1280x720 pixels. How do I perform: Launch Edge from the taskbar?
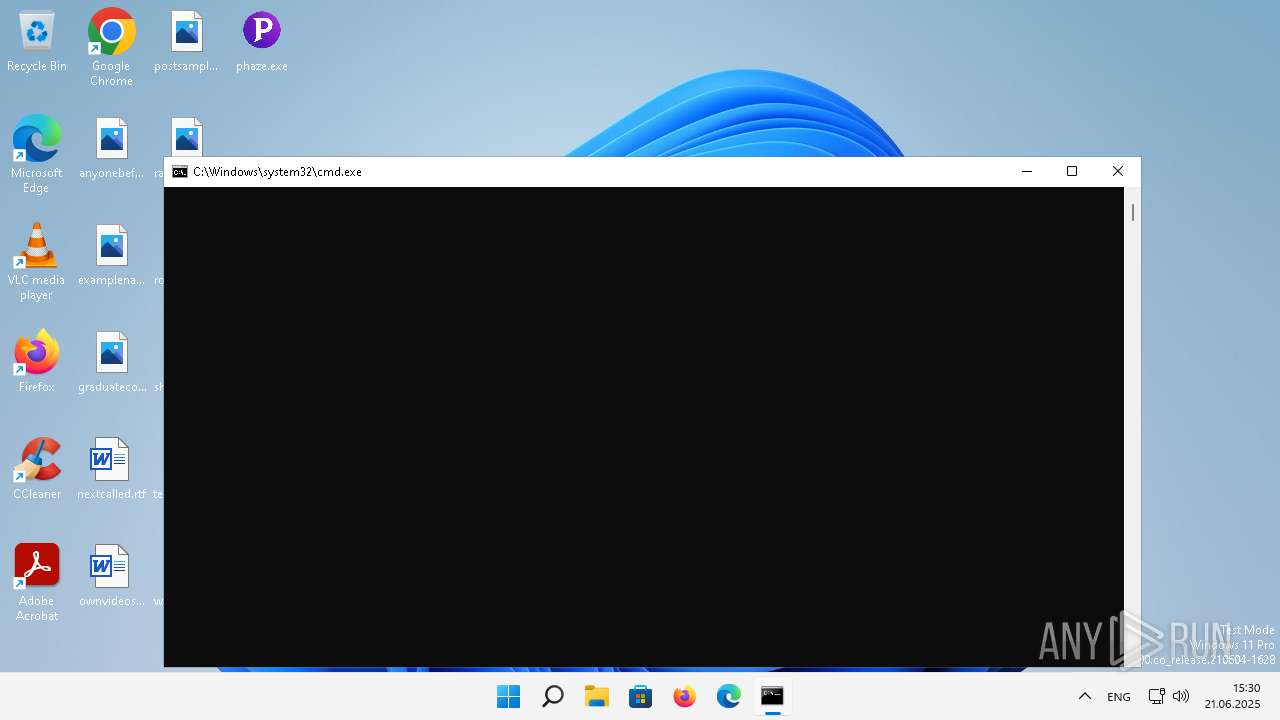point(728,696)
